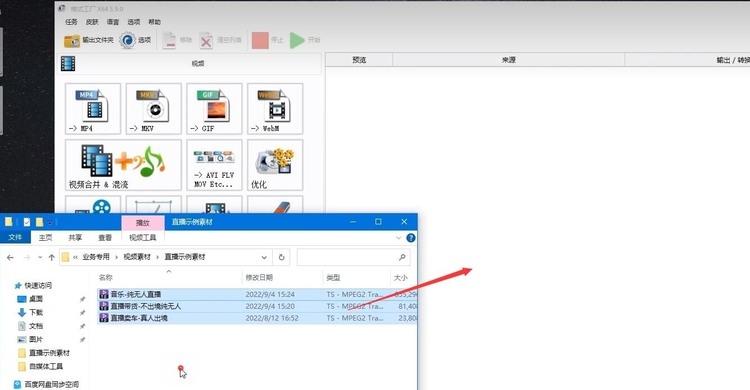This screenshot has height=390, width=750.
Task: Choose the -> MP4 conversion tile
Action: point(93,109)
